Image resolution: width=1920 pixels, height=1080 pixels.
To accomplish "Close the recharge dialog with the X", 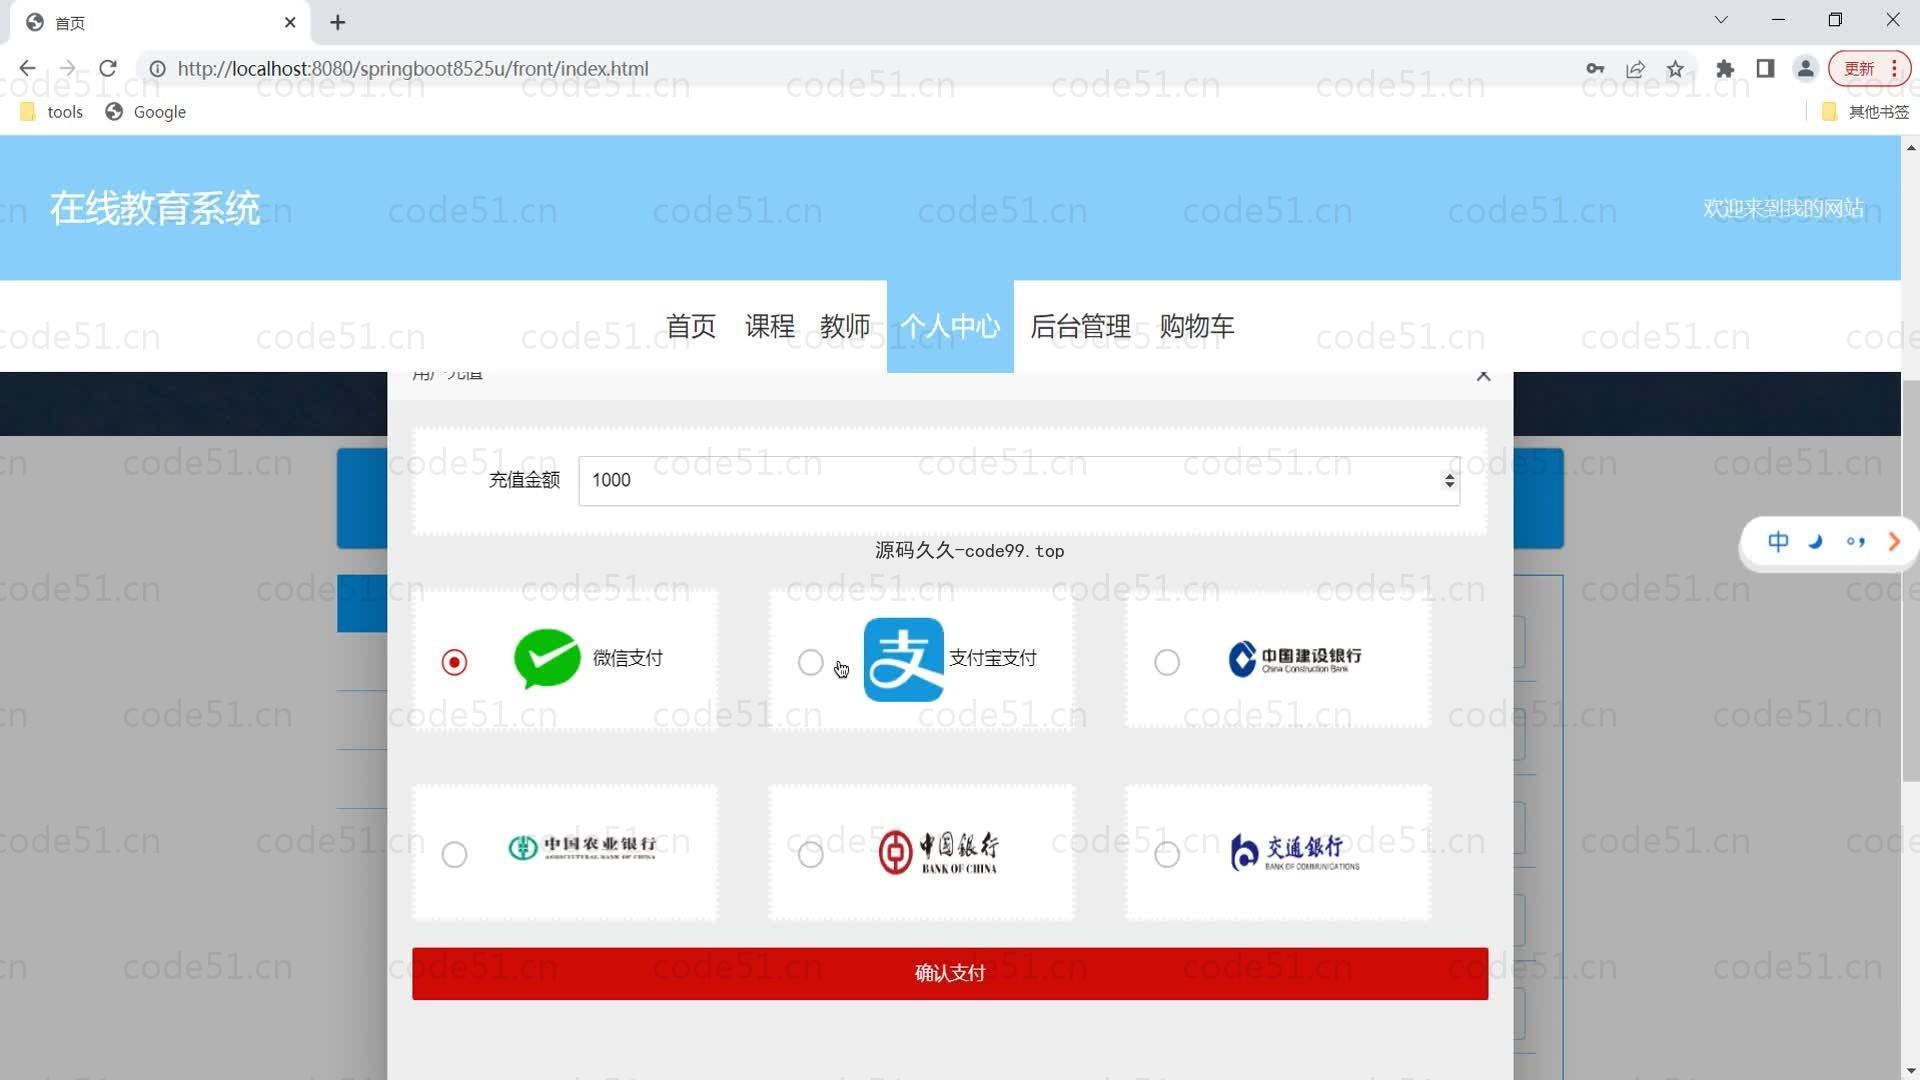I will (1483, 376).
